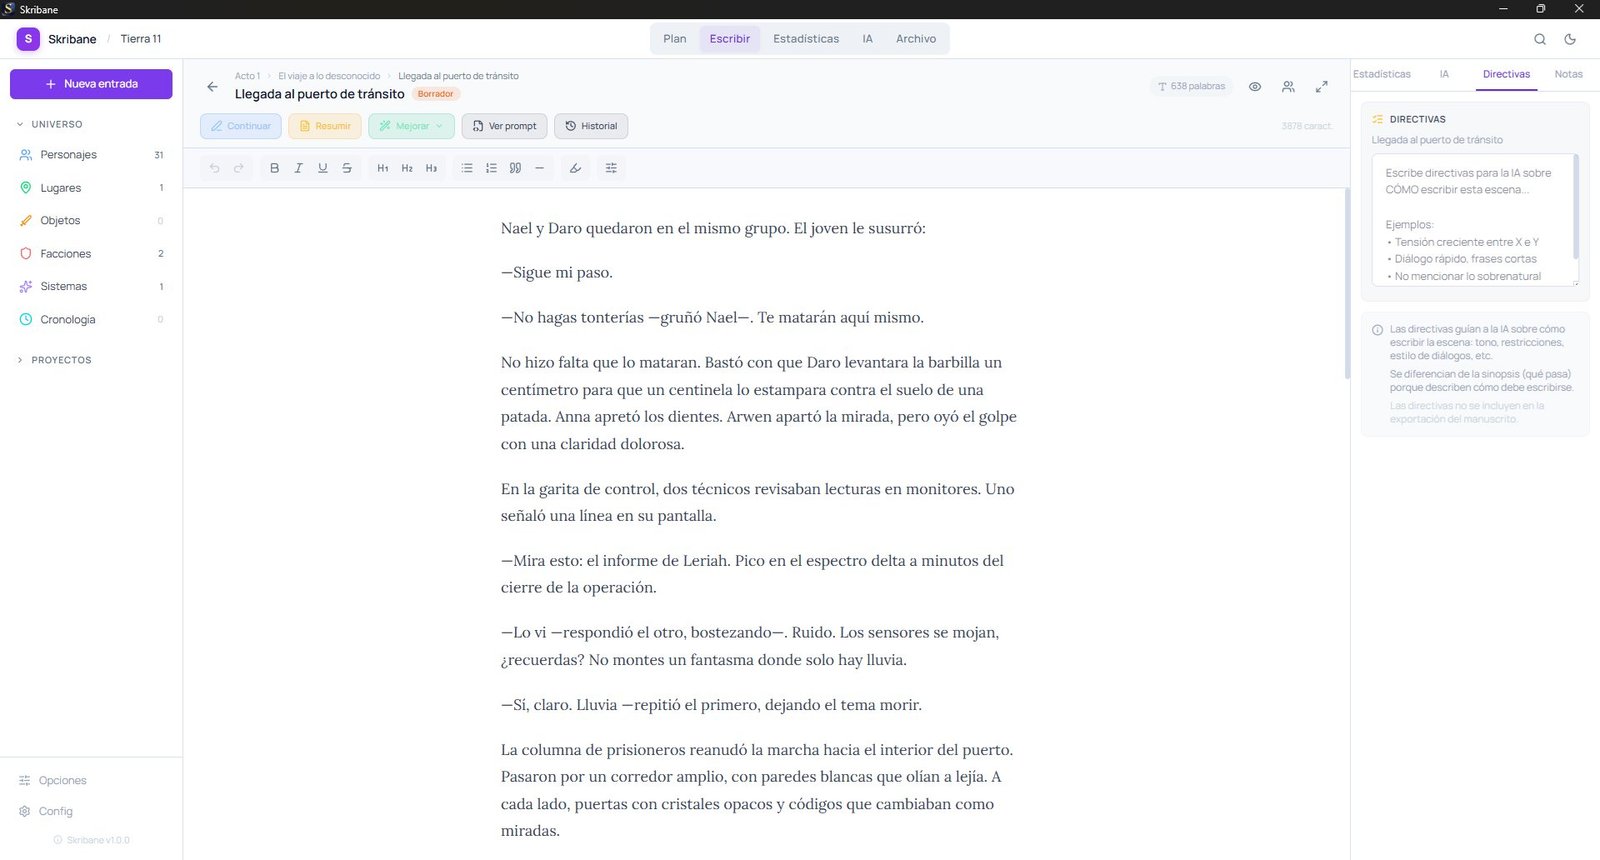Toggle the preview eye icon
This screenshot has width=1600, height=860.
coord(1255,87)
